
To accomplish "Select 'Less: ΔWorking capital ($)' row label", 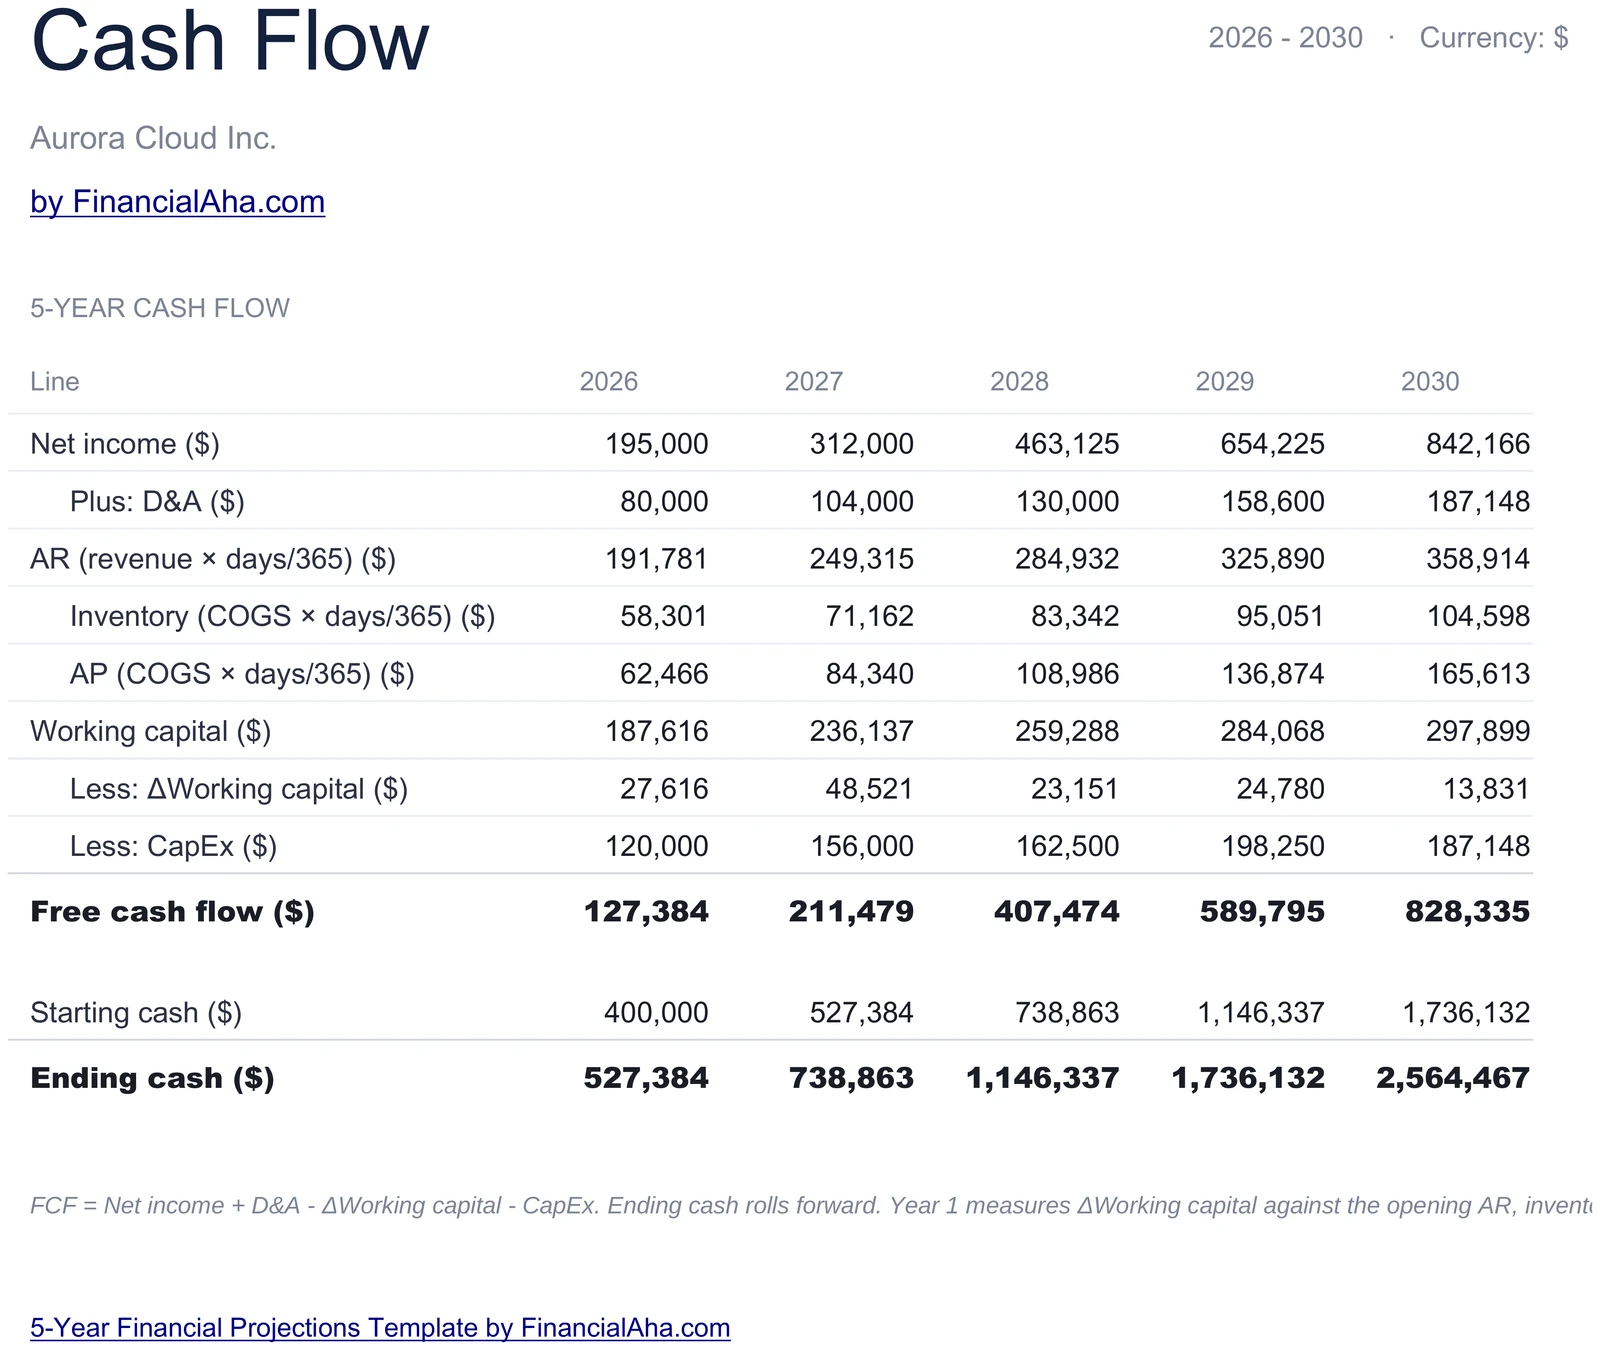I will pos(239,789).
